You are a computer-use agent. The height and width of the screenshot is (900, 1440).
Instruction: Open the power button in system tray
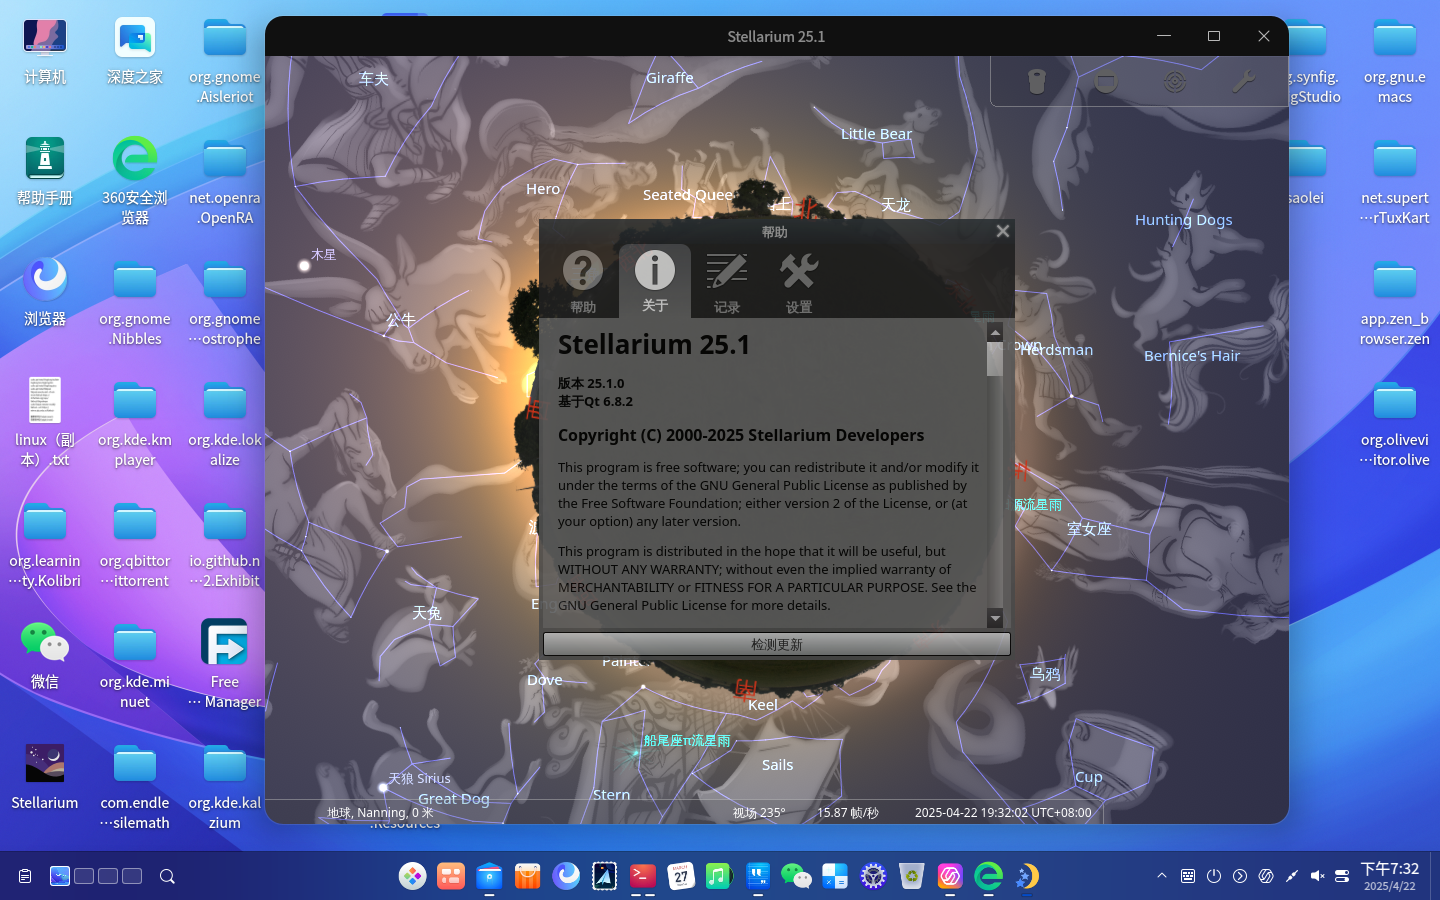click(x=1214, y=876)
